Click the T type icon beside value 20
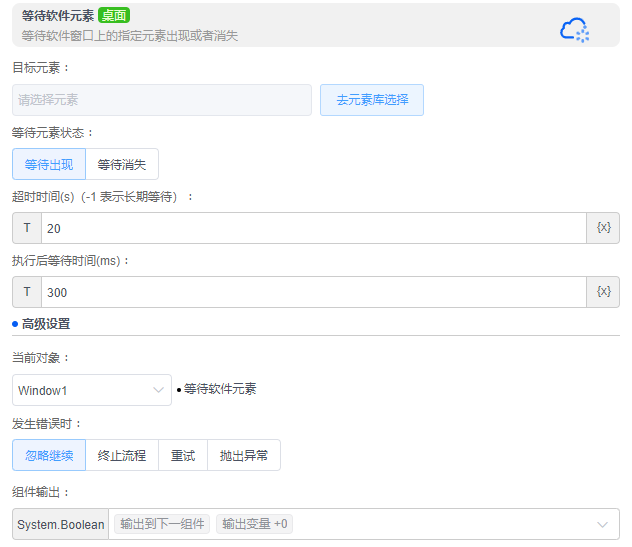Viewport: 632px width, 547px height. (x=27, y=228)
